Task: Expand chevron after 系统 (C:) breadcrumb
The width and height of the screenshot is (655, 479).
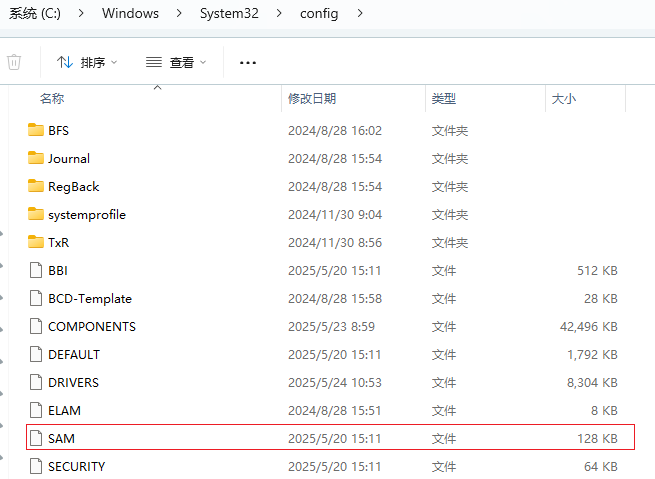Action: (x=81, y=13)
